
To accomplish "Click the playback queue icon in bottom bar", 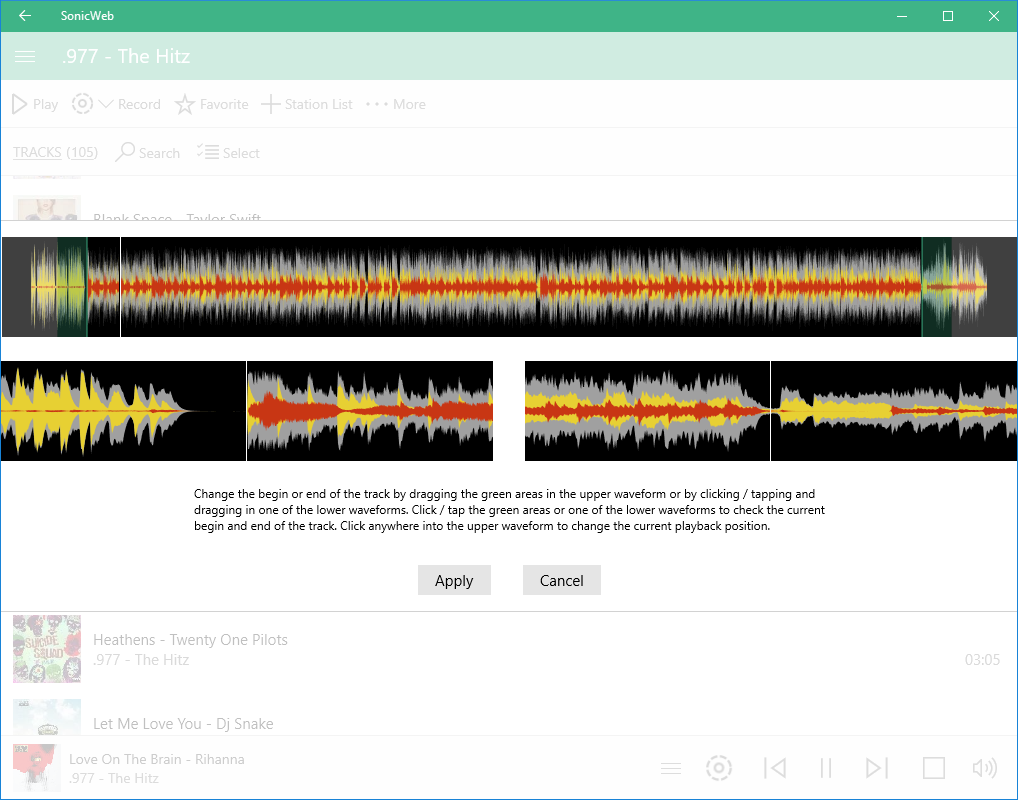I will (x=671, y=767).
